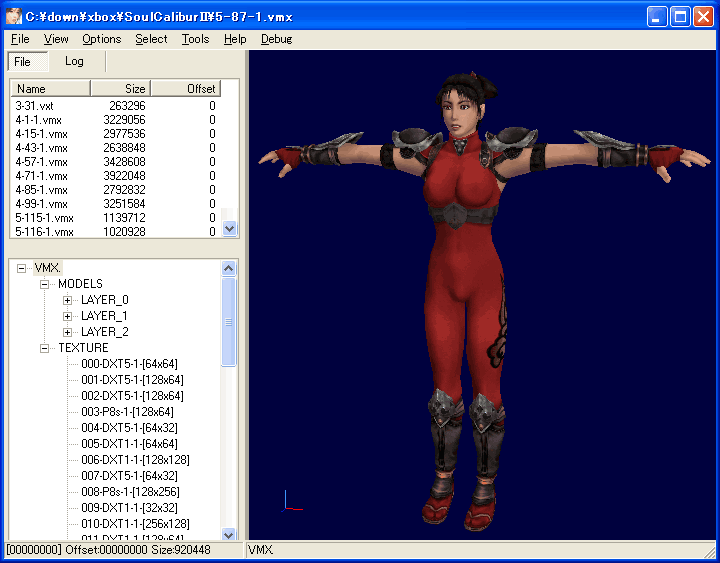Screen dimensions: 720x563
Task: Sort file list by Name column
Action: point(51,88)
